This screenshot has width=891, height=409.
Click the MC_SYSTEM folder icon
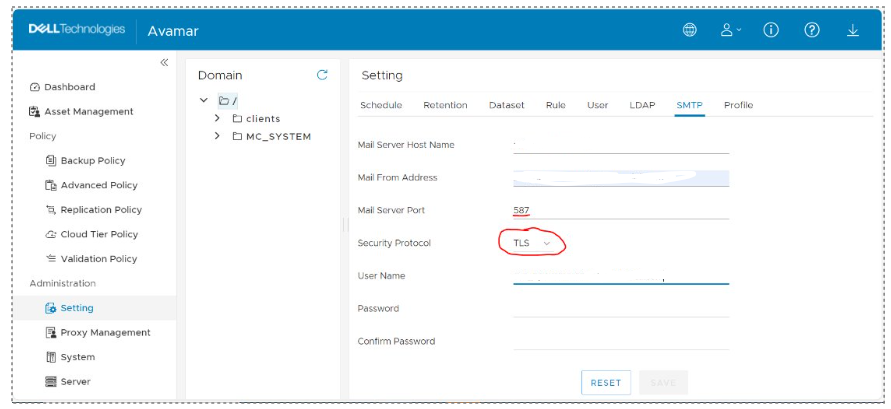tap(238, 136)
